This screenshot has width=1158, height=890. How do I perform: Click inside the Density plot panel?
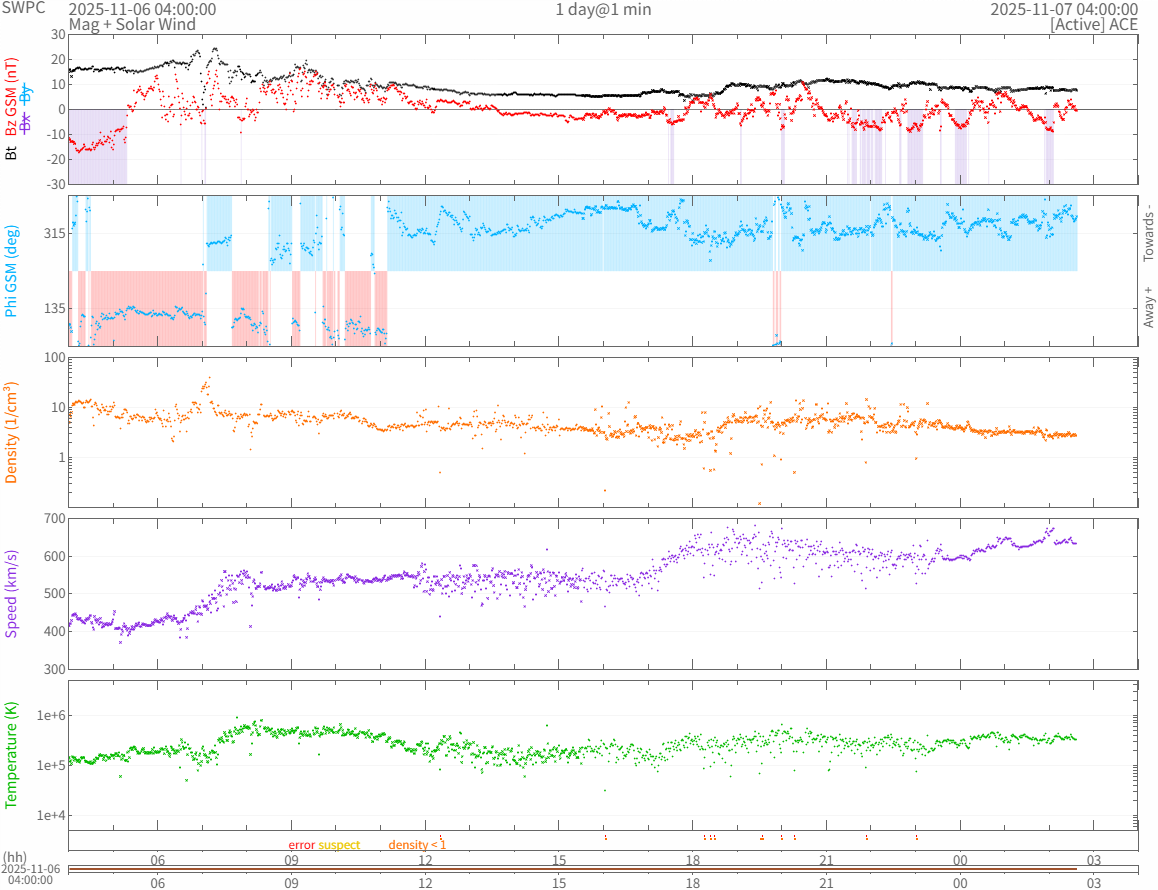[603, 432]
